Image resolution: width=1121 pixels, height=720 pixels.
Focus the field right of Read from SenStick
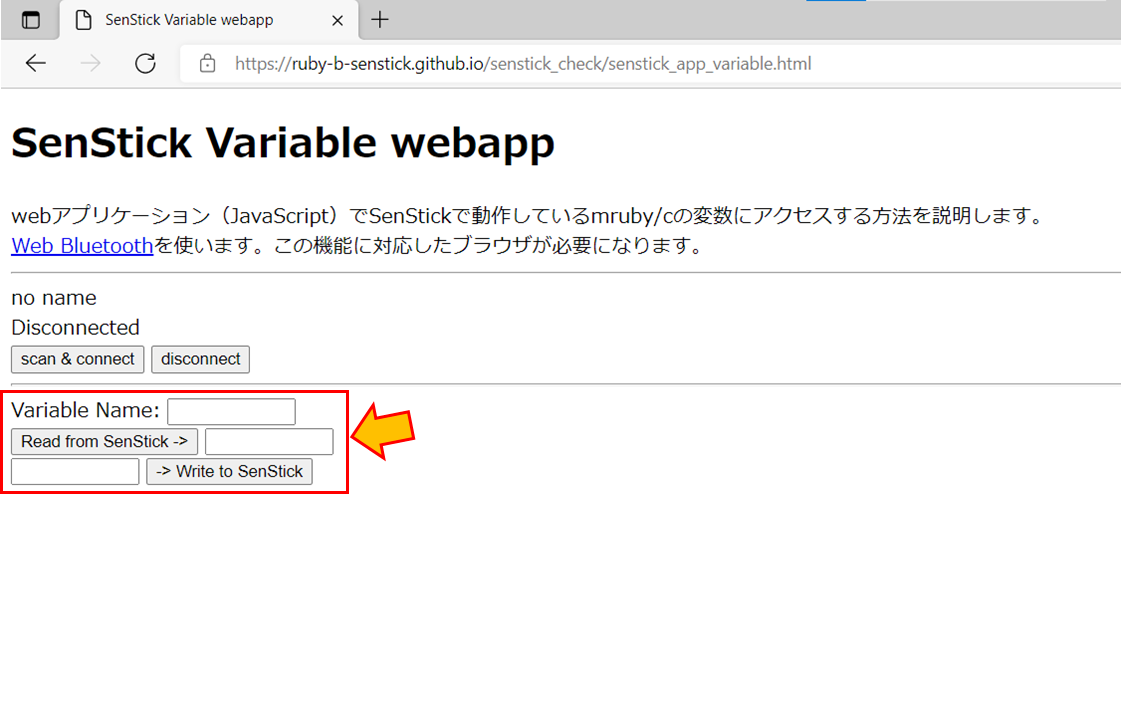click(x=269, y=441)
